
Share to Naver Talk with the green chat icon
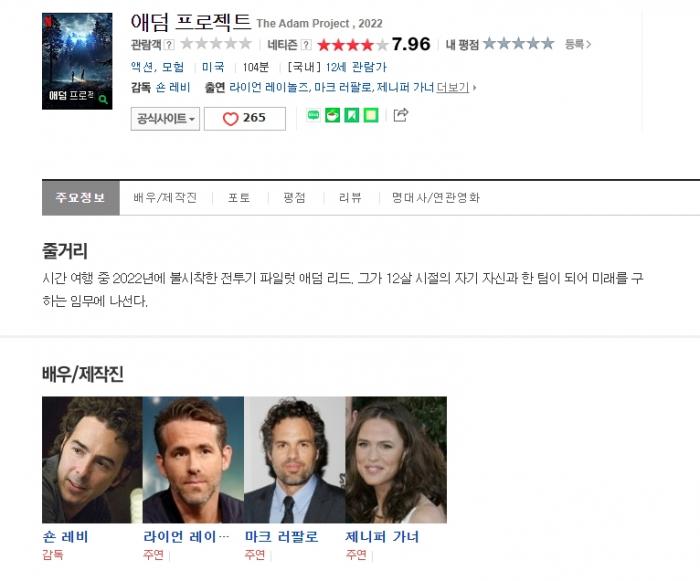[x=313, y=115]
